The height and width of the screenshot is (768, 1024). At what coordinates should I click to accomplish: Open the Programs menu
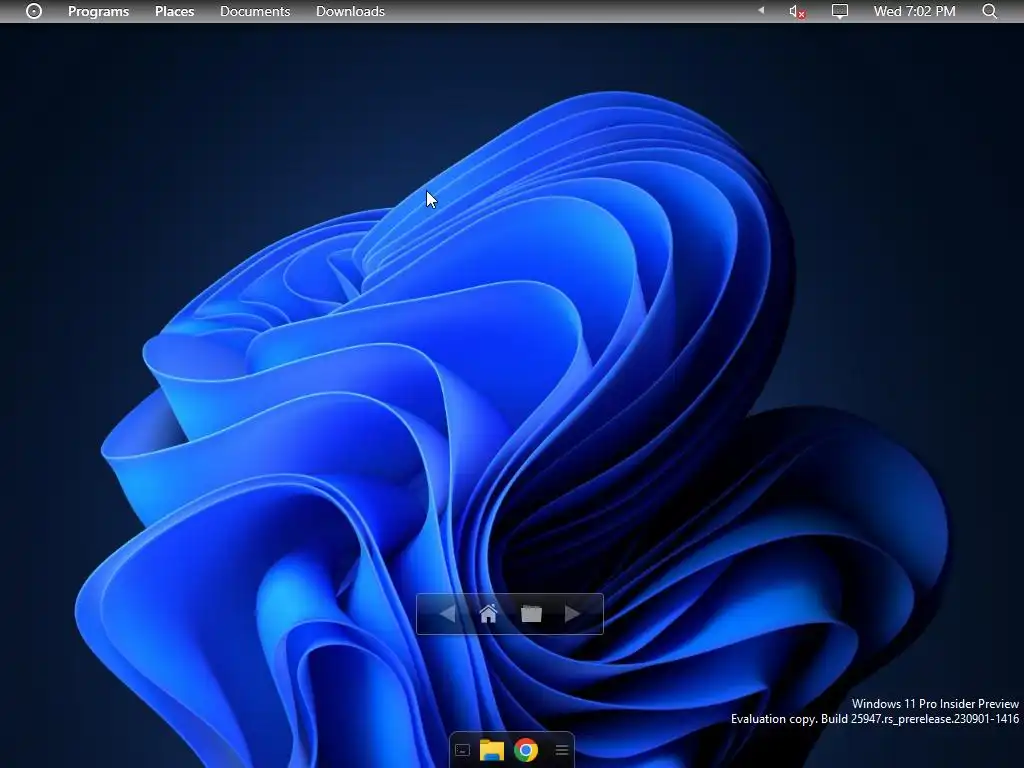point(99,11)
